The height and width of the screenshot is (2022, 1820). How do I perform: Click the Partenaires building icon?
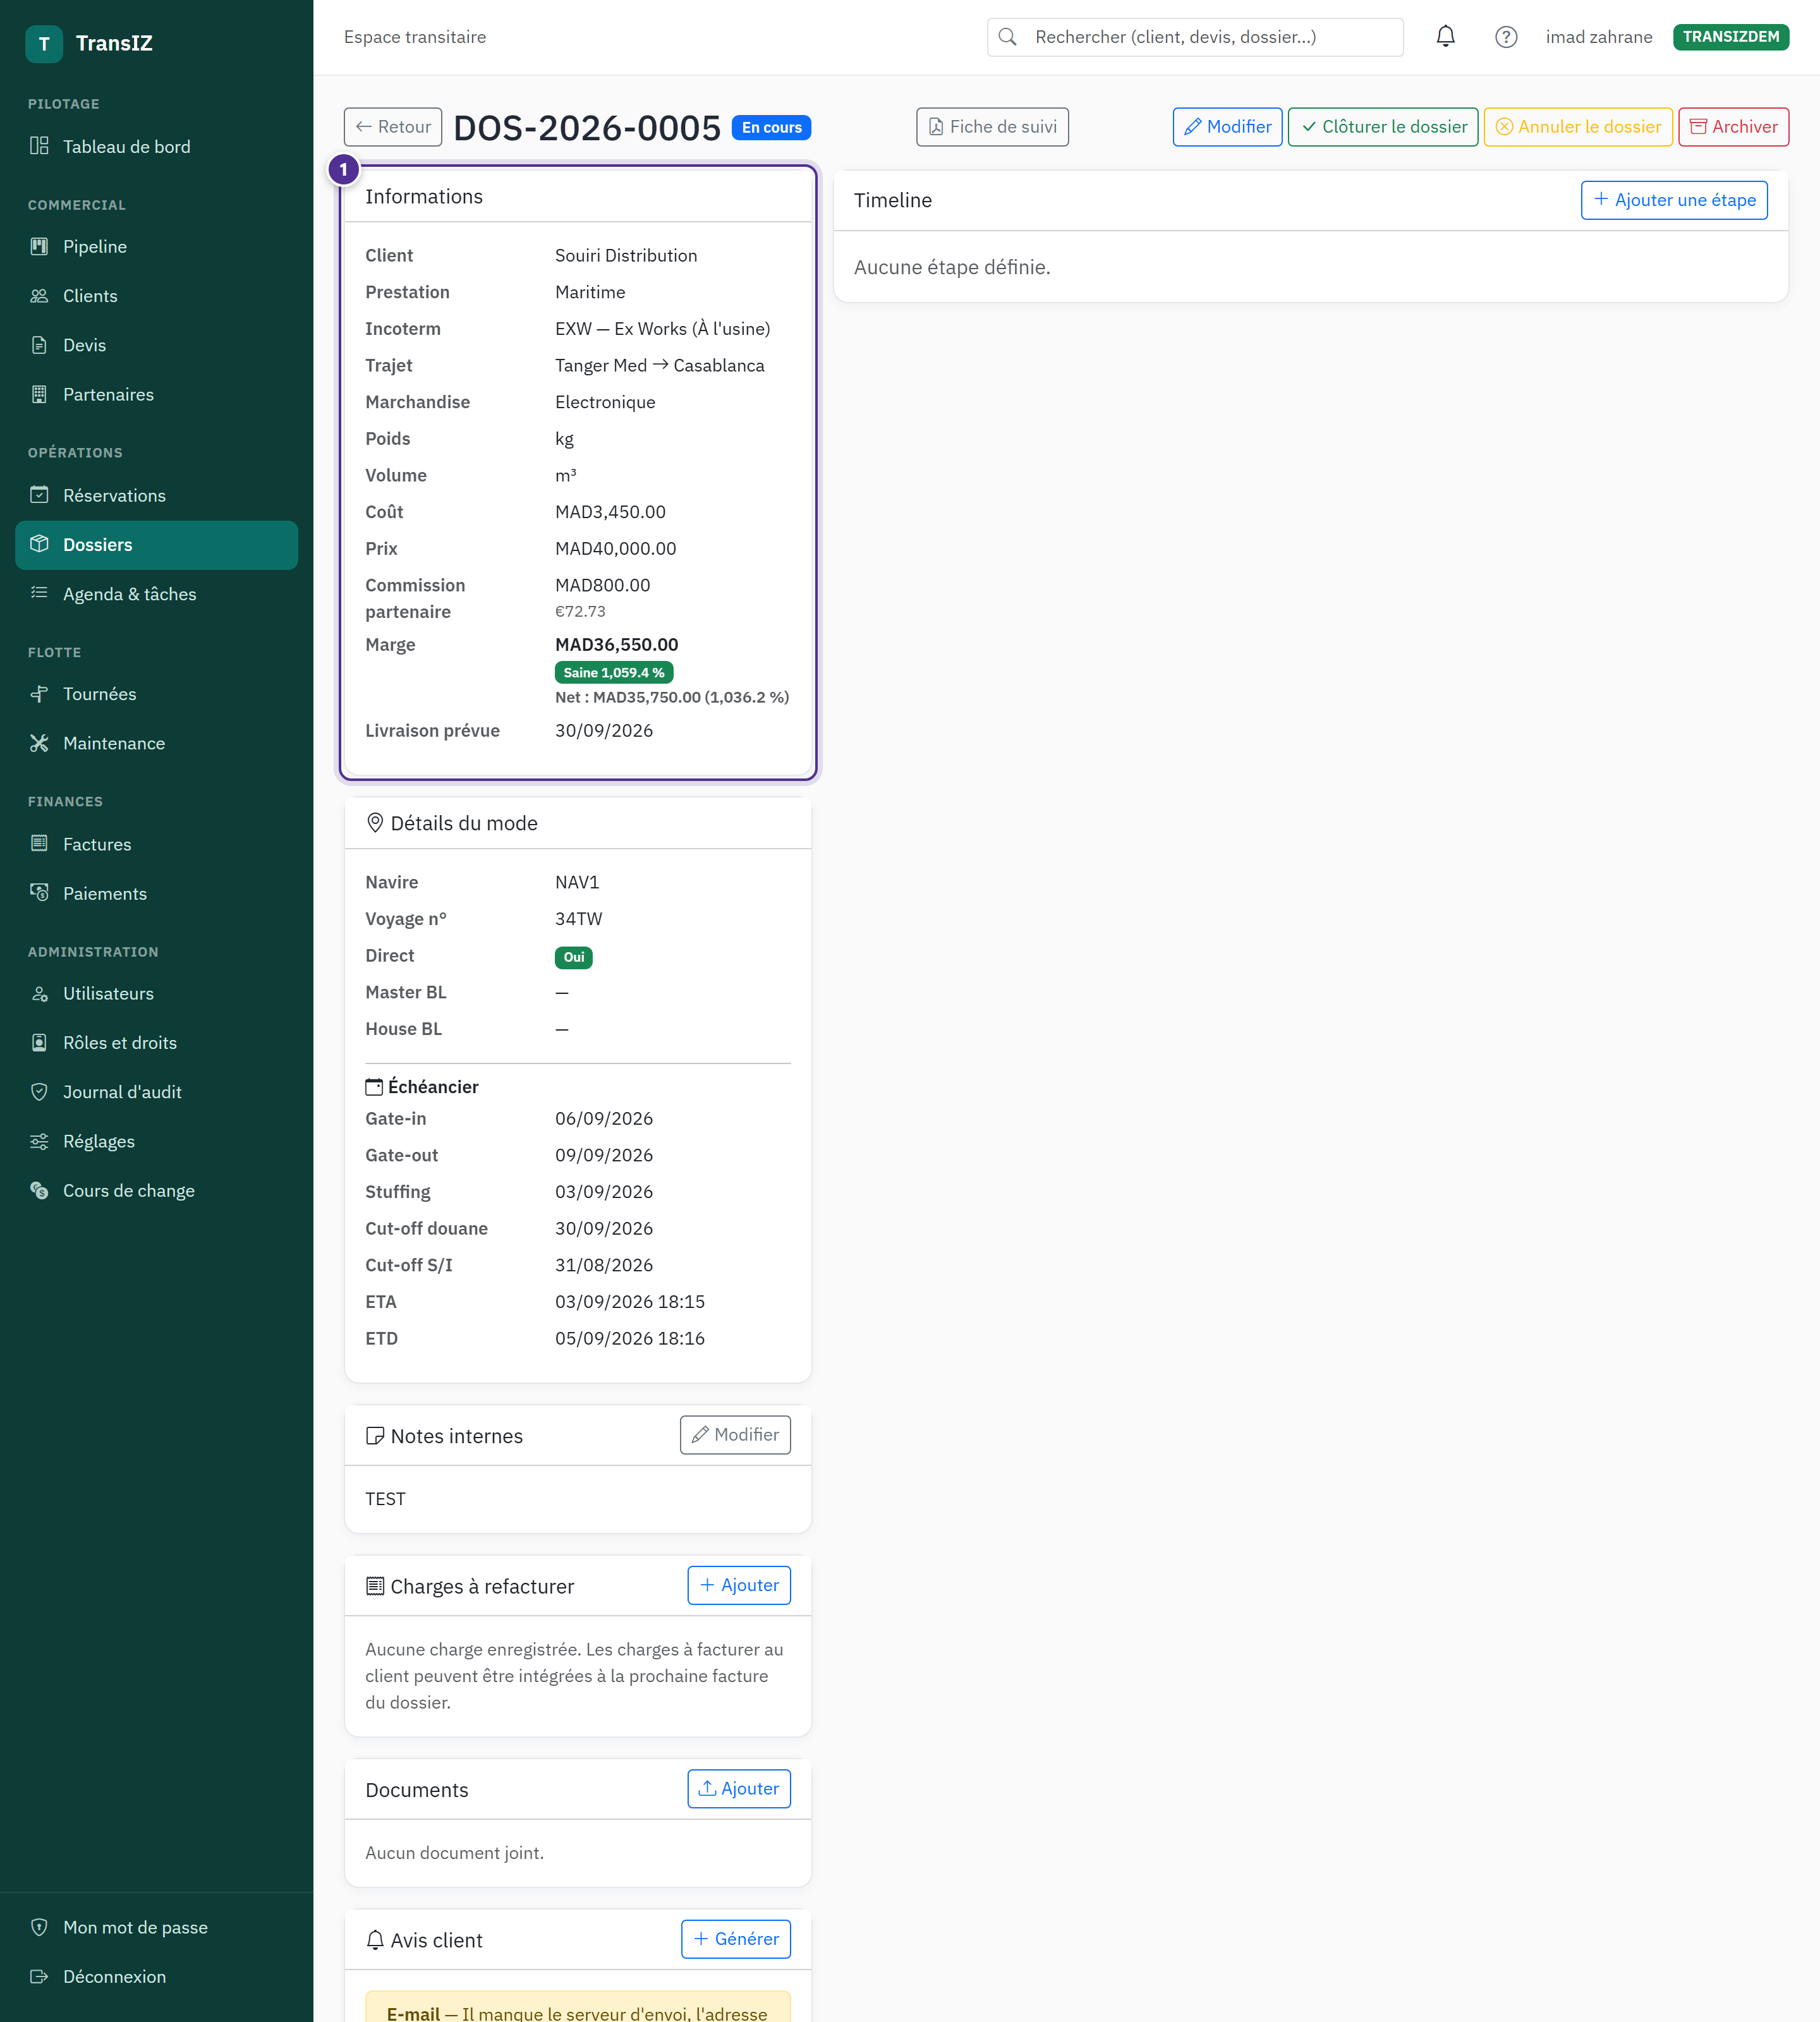click(39, 394)
